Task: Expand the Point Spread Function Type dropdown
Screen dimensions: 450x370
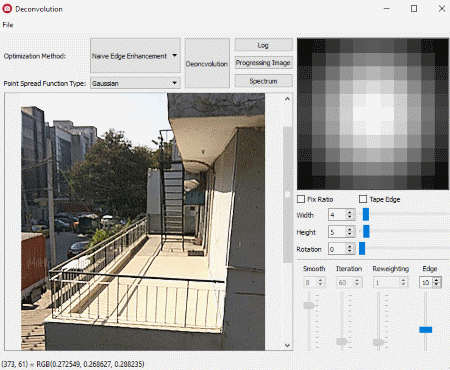Action: point(135,83)
